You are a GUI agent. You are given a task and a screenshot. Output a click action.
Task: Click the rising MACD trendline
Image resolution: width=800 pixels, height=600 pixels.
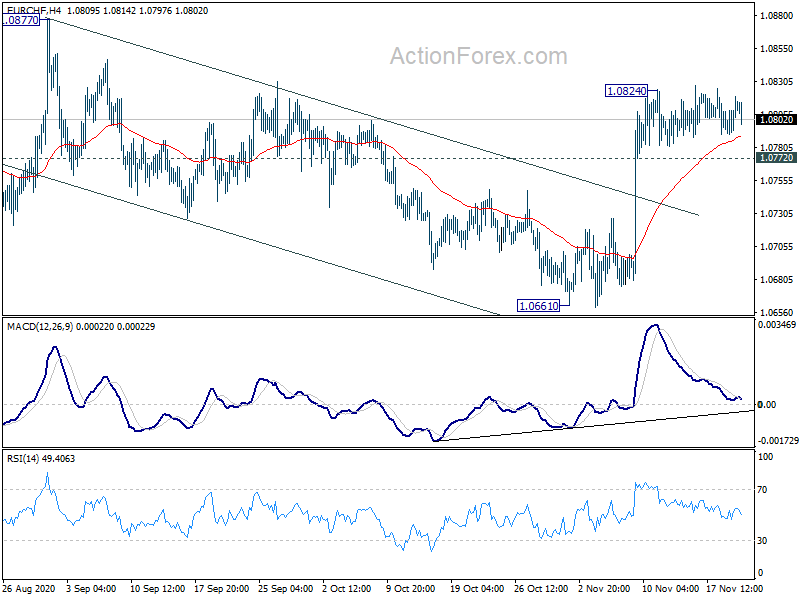pyautogui.click(x=596, y=425)
